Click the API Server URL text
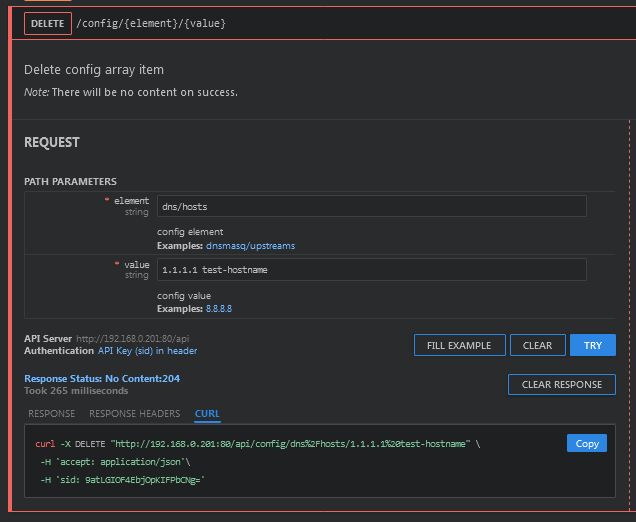The image size is (636, 522). click(x=132, y=339)
